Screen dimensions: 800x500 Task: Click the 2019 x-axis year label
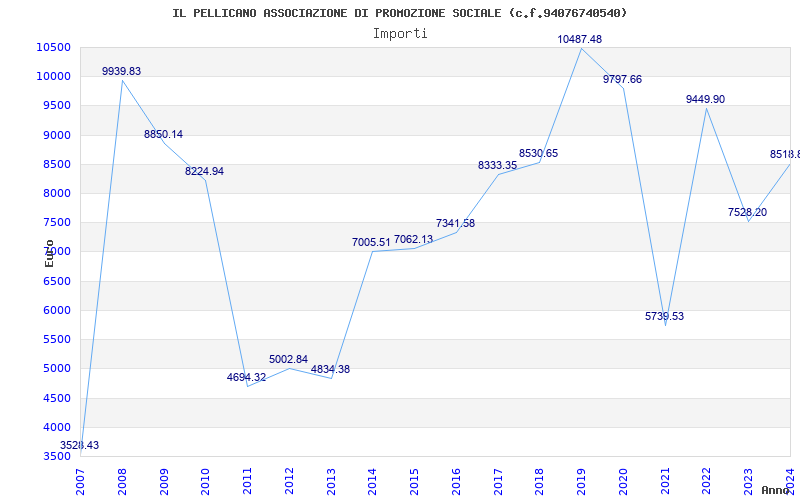(581, 482)
